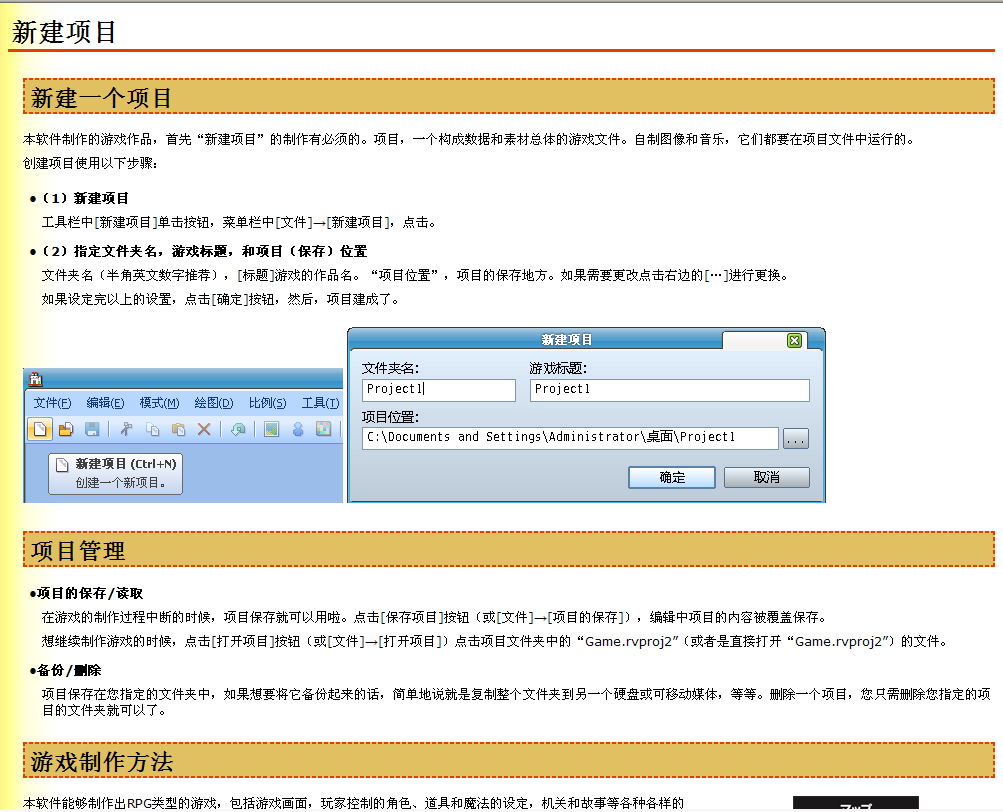
Task: Click the bullet heading "备份/删除"
Action: pos(69,671)
